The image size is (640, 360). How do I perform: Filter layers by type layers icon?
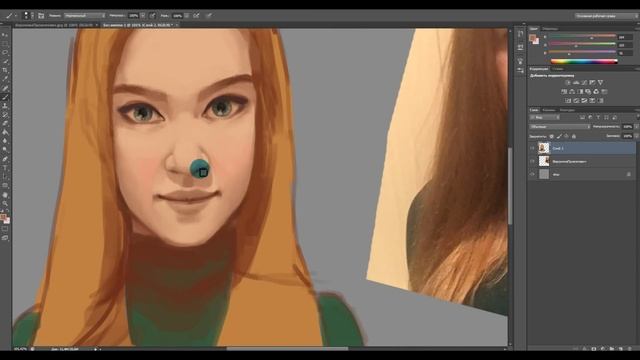(x=598, y=118)
